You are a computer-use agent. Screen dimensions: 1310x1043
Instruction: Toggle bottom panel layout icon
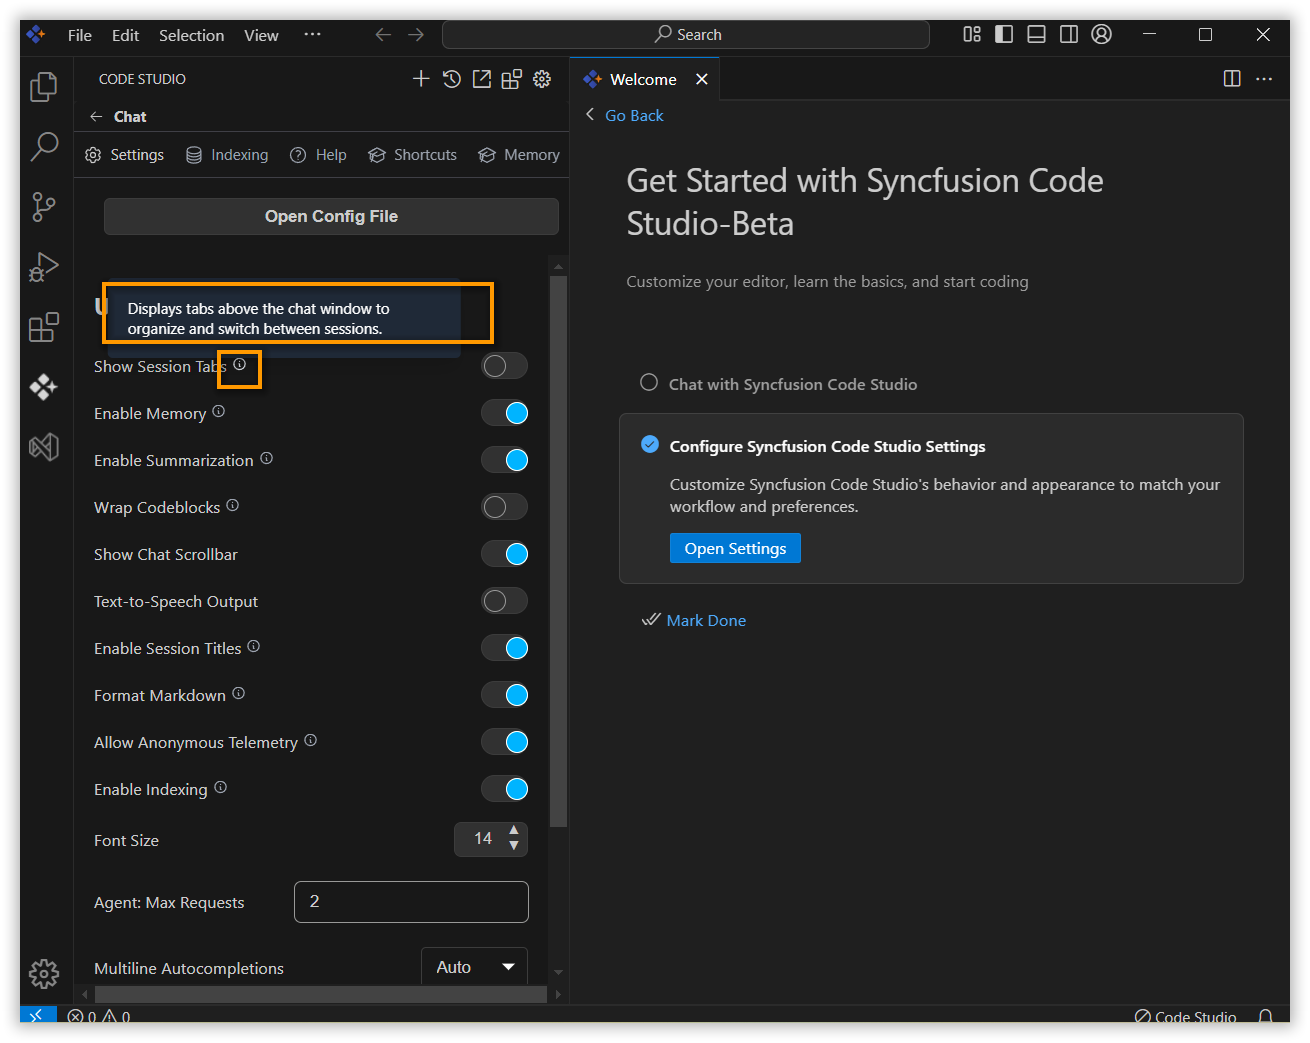coord(1036,34)
